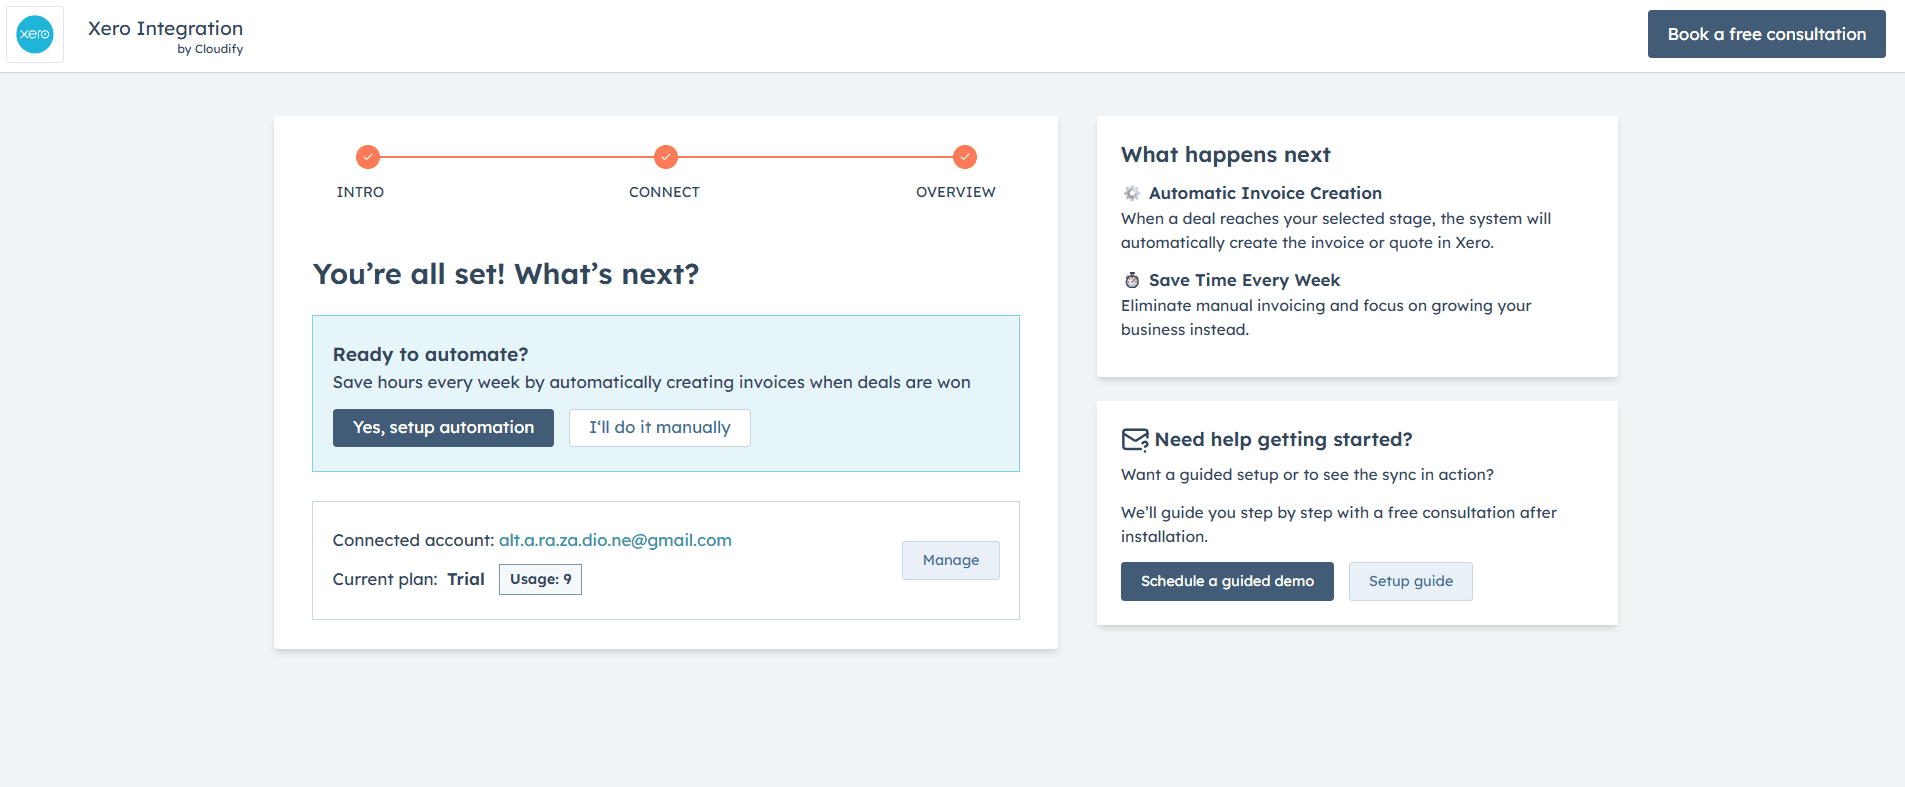Click the Usage: 9 badge
1905x787 pixels.
[x=540, y=579]
